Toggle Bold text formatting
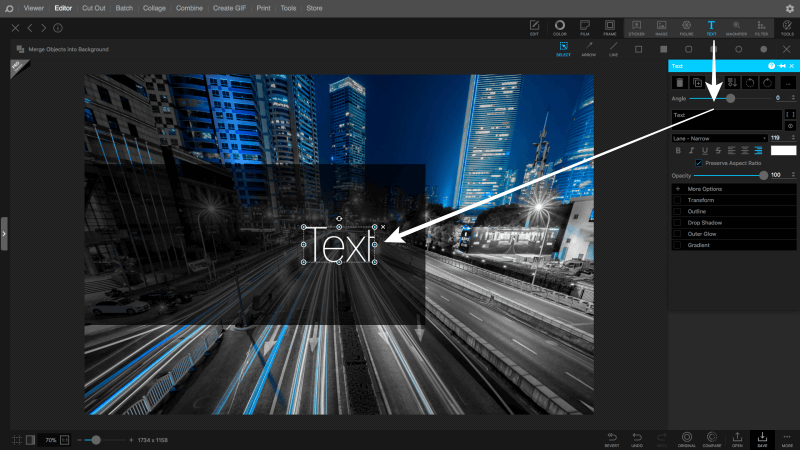The height and width of the screenshot is (450, 800). pos(678,151)
